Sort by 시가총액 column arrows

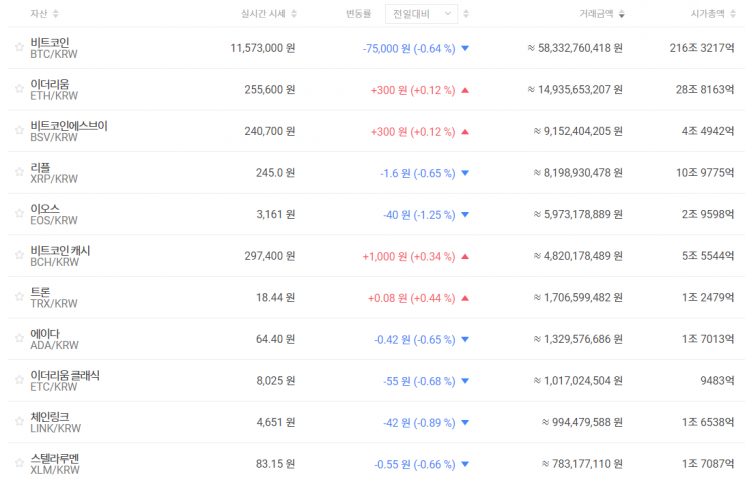733,14
